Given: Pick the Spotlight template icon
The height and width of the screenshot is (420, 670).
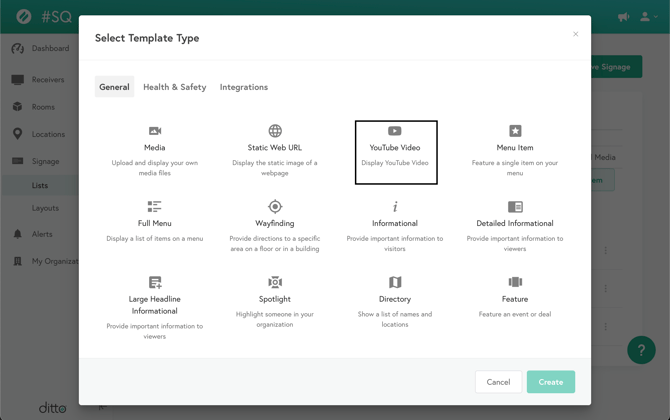Looking at the screenshot, I should pyautogui.click(x=275, y=283).
